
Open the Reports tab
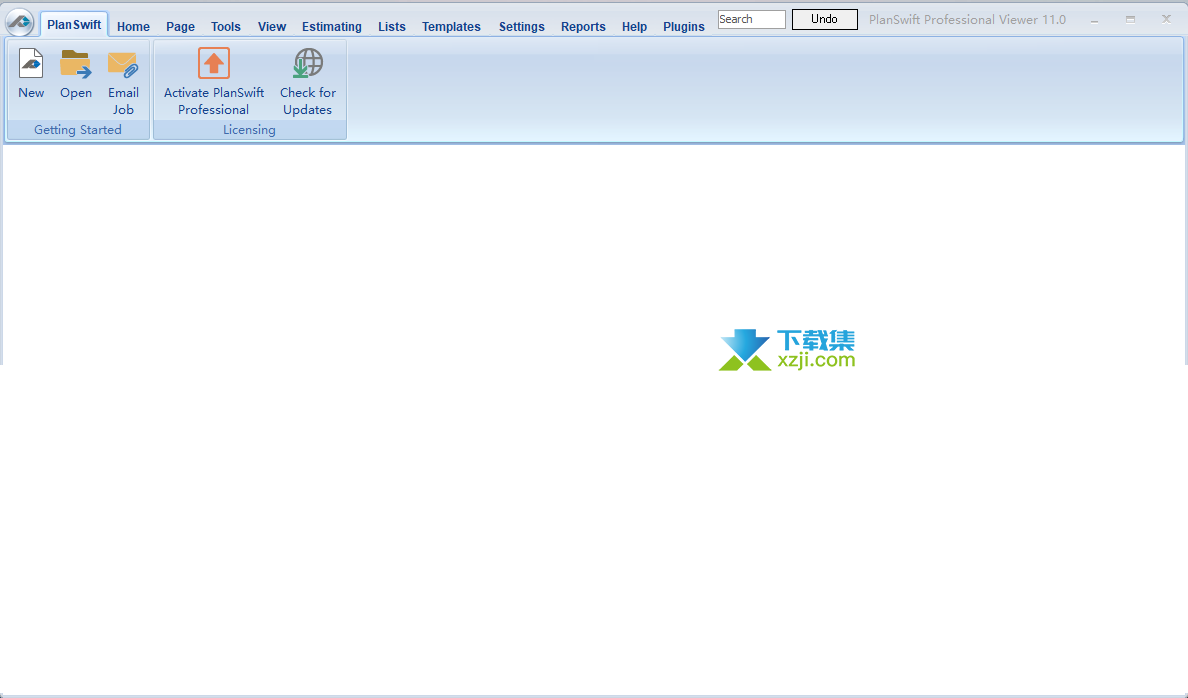click(x=583, y=27)
